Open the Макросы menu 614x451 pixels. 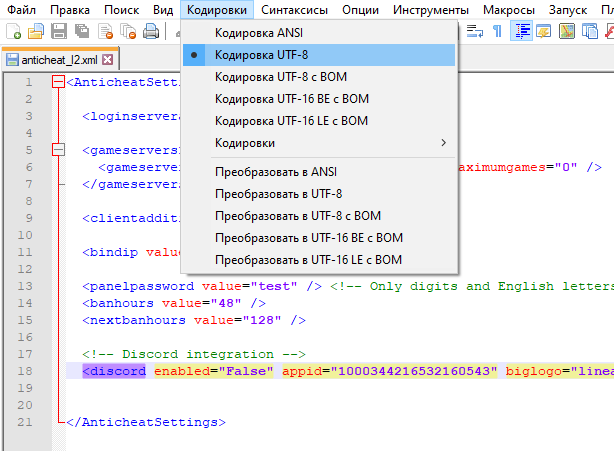tap(509, 10)
